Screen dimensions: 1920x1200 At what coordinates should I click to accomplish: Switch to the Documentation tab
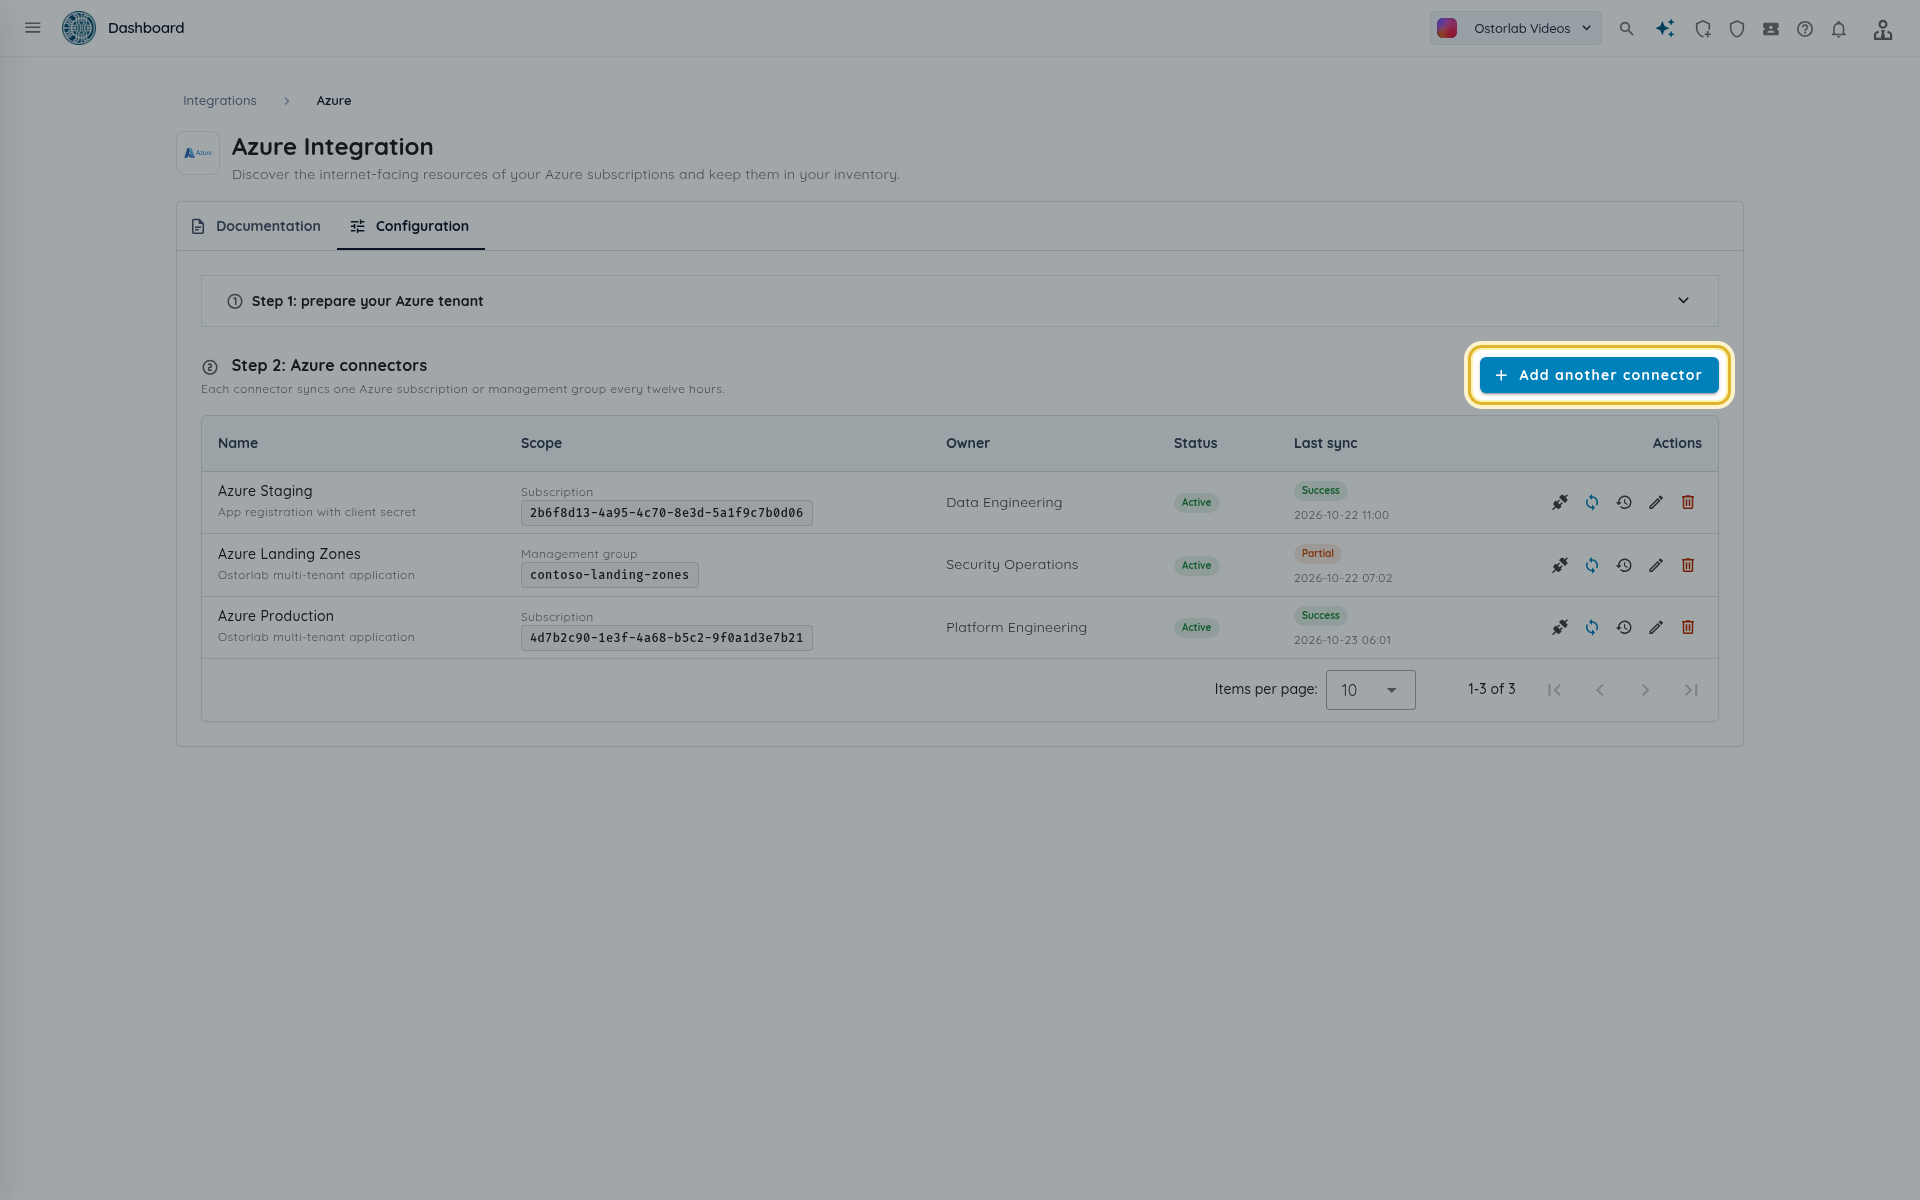click(x=257, y=227)
